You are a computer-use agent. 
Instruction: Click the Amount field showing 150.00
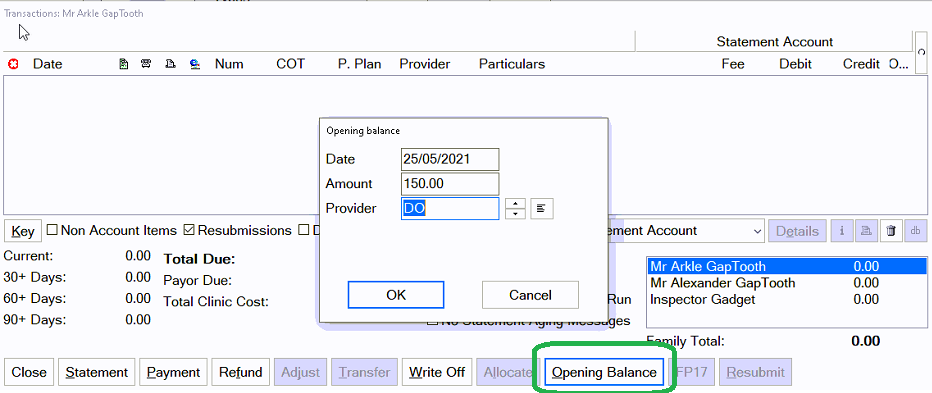(x=450, y=184)
